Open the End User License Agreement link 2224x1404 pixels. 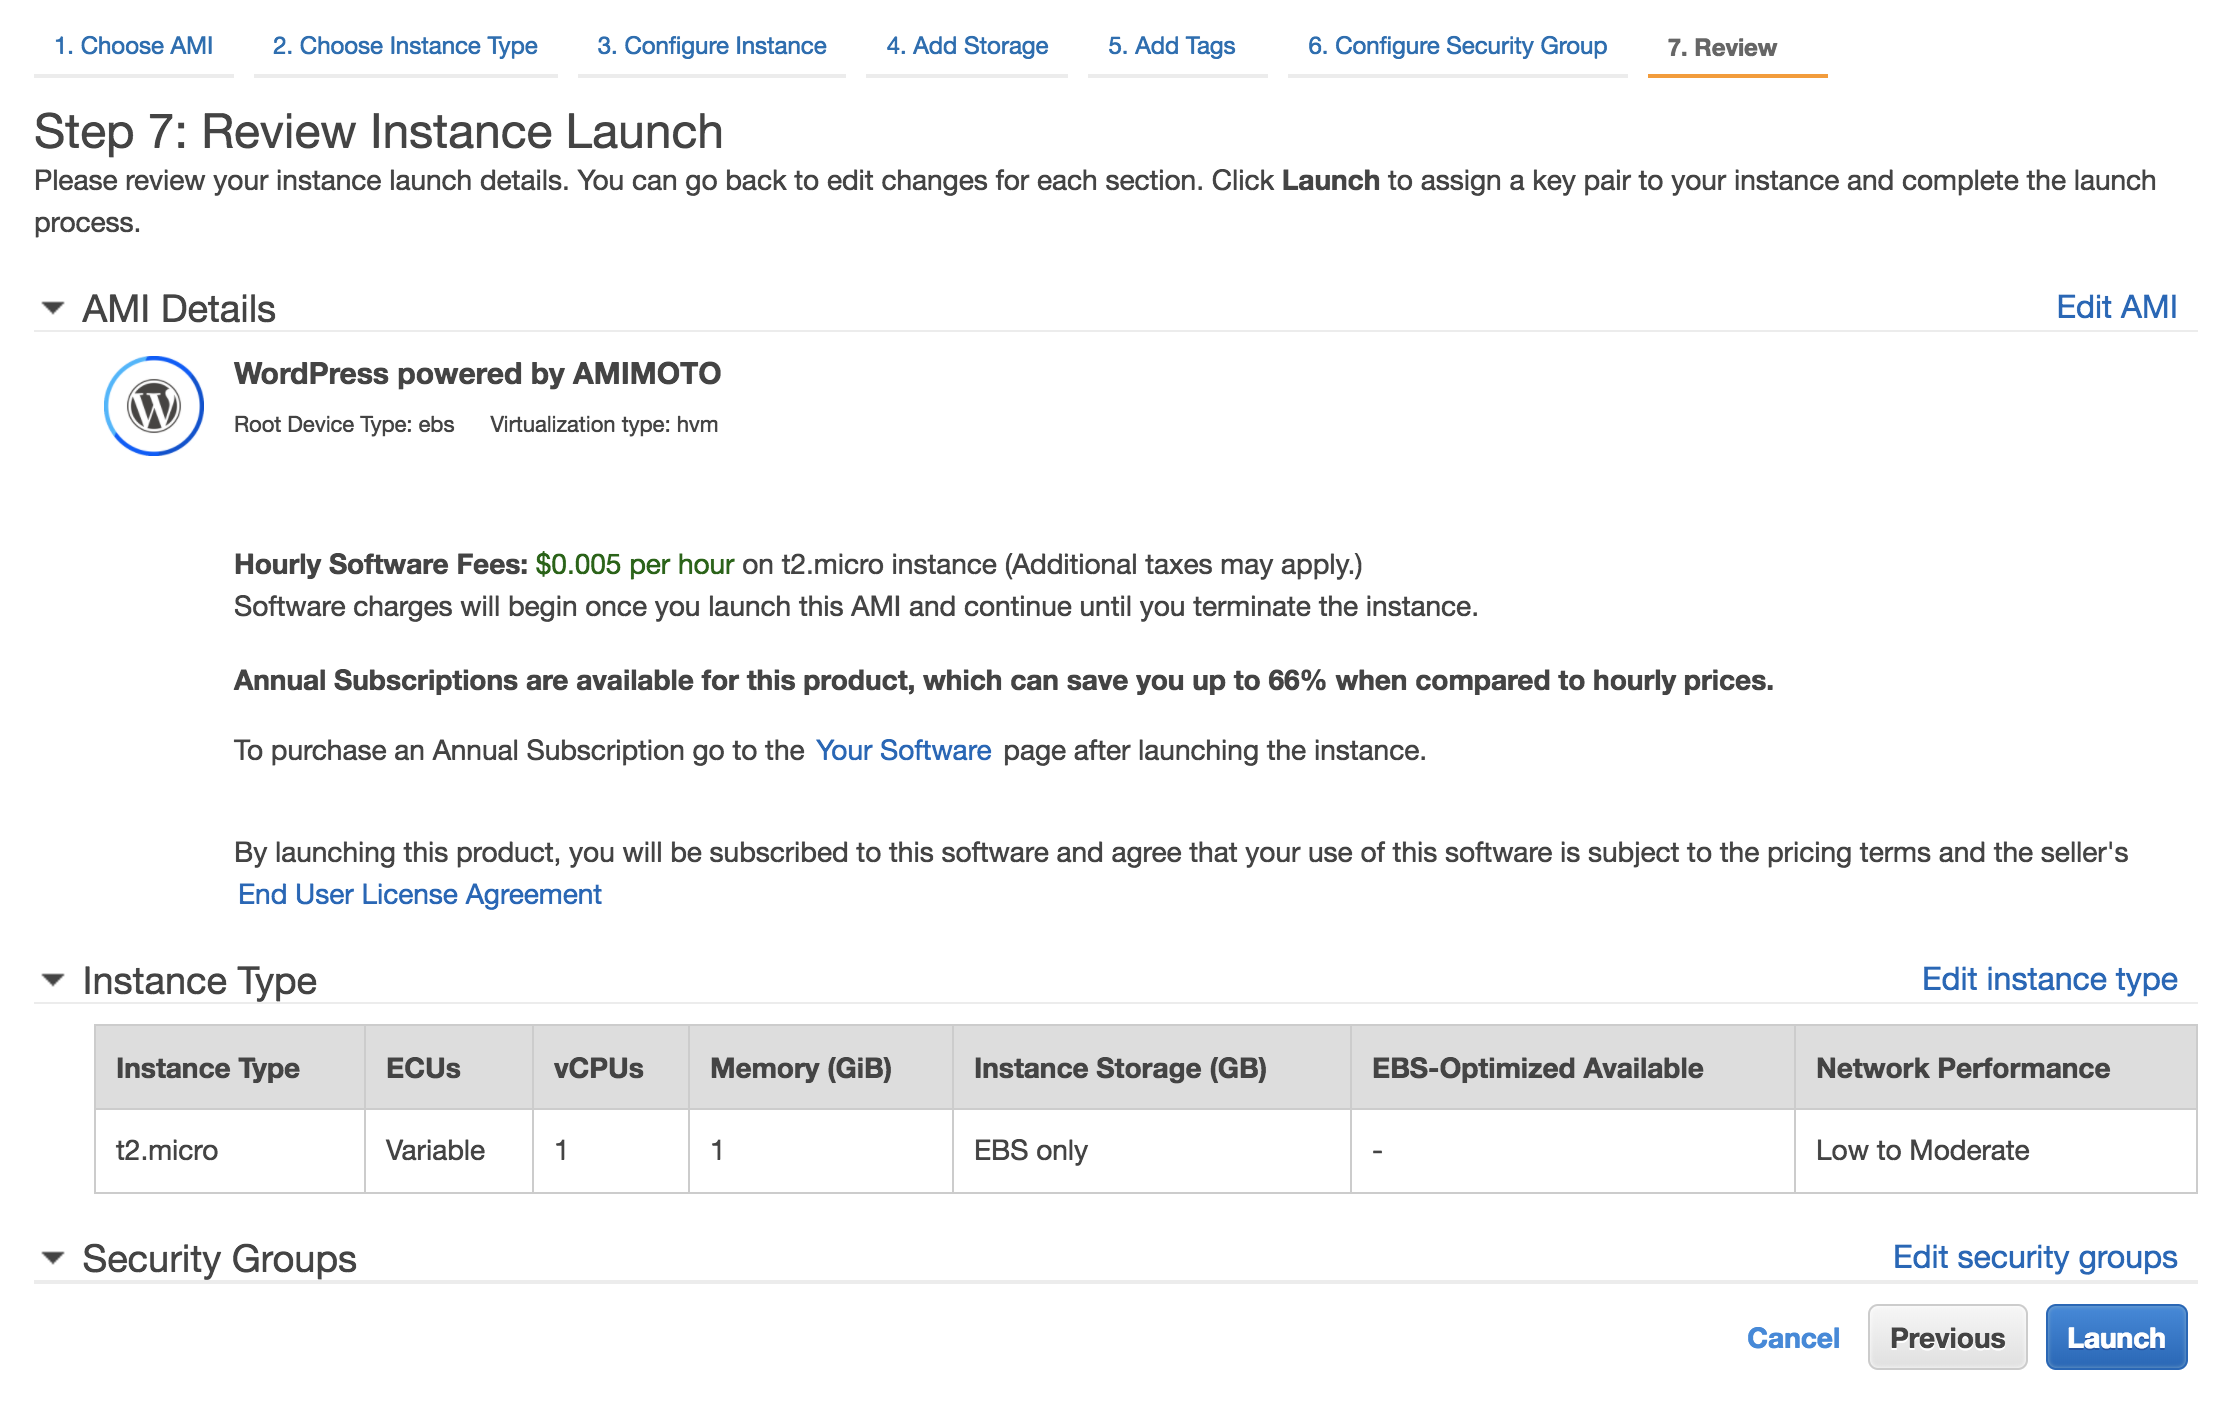420,894
